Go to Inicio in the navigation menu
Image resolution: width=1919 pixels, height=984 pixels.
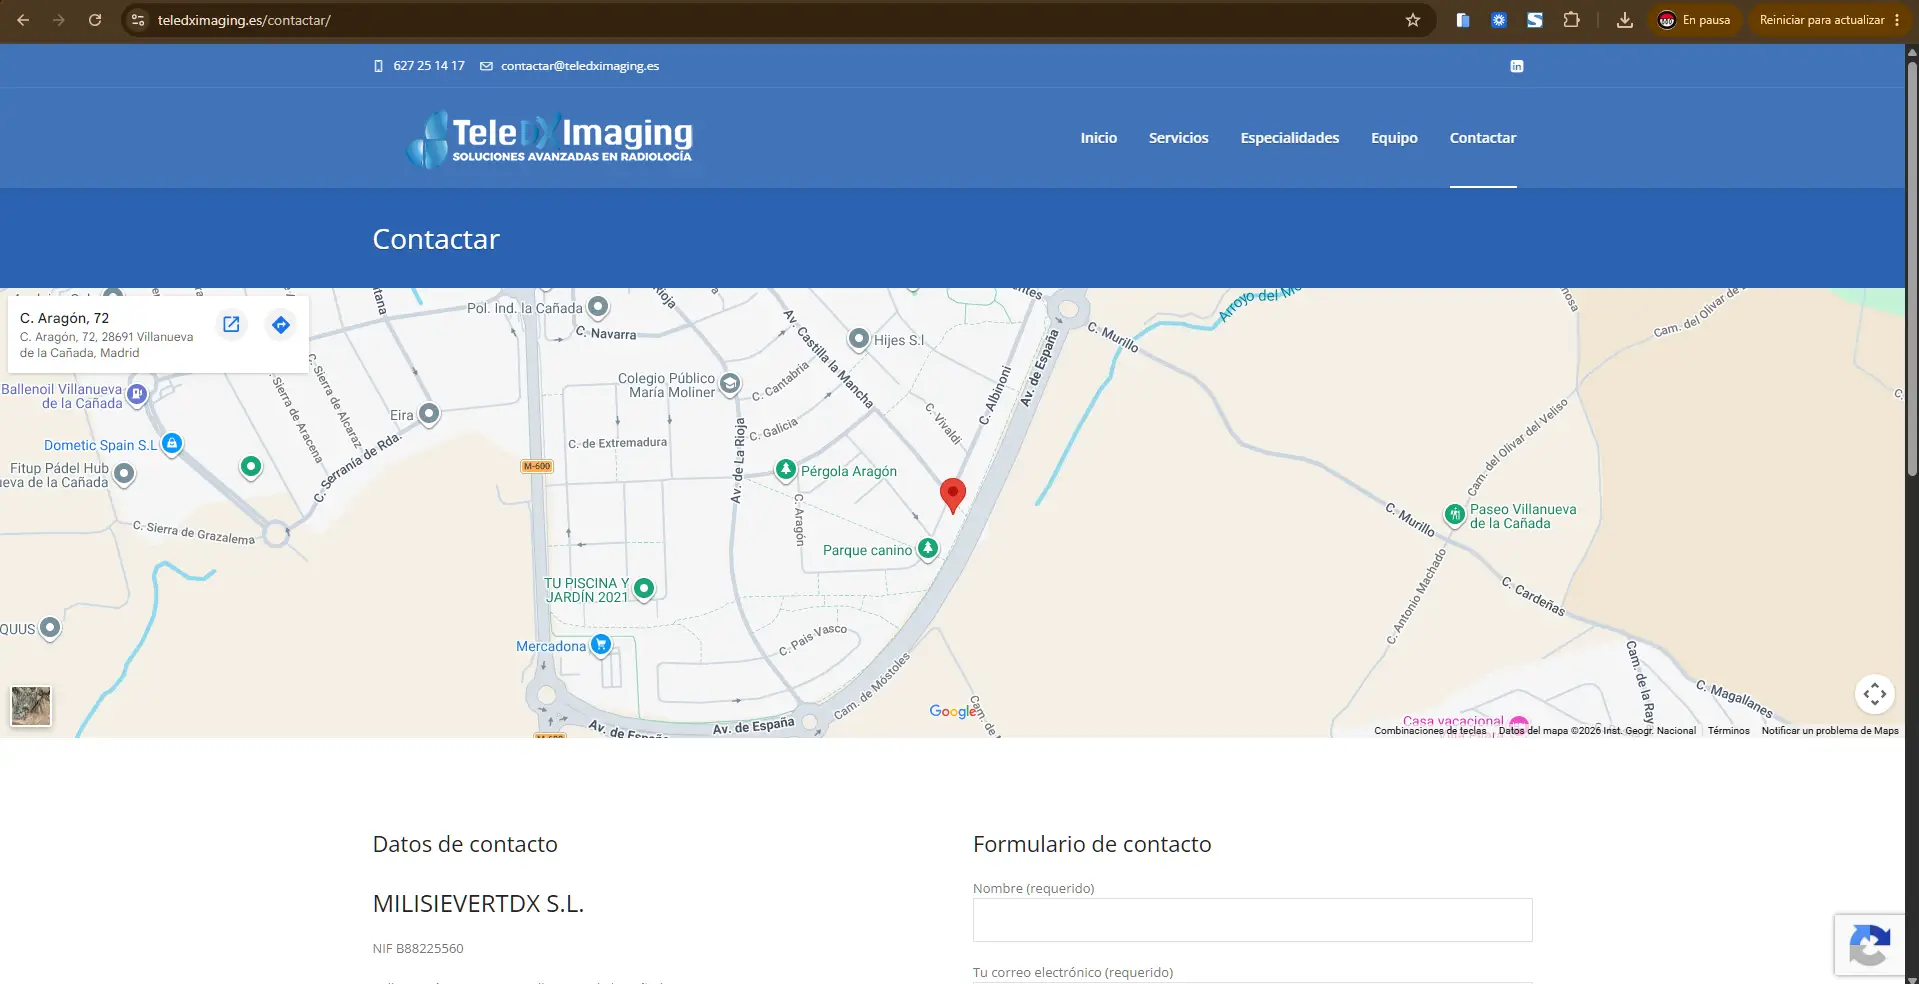pos(1098,138)
